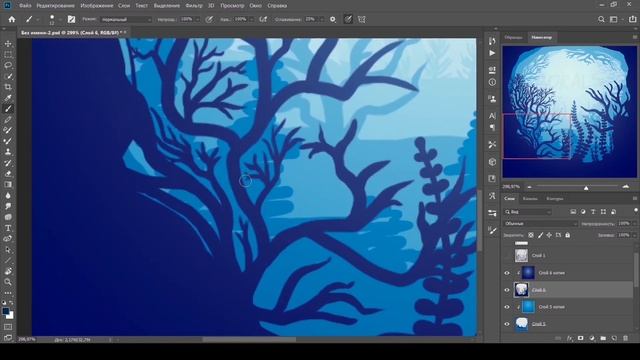
Task: Open the smoothing percentage dropdown arrow
Action: tap(322, 19)
